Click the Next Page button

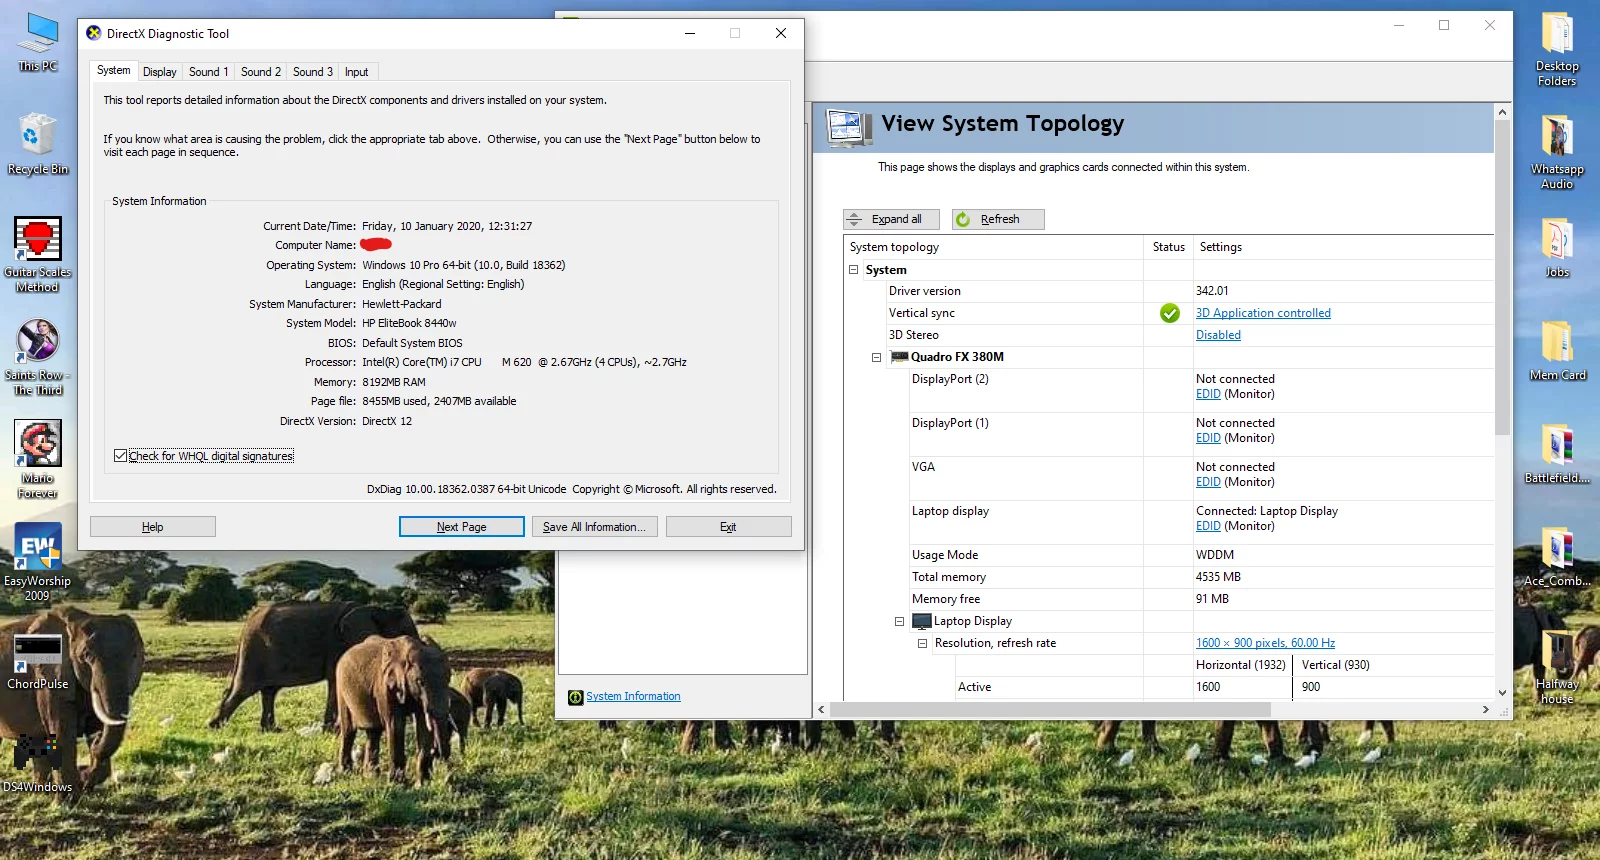(x=461, y=527)
